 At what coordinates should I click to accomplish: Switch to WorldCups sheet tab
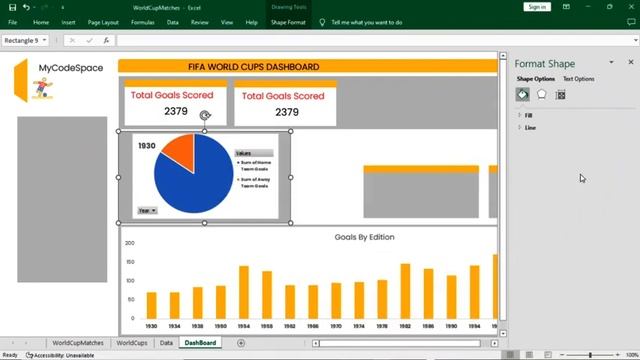pos(132,343)
